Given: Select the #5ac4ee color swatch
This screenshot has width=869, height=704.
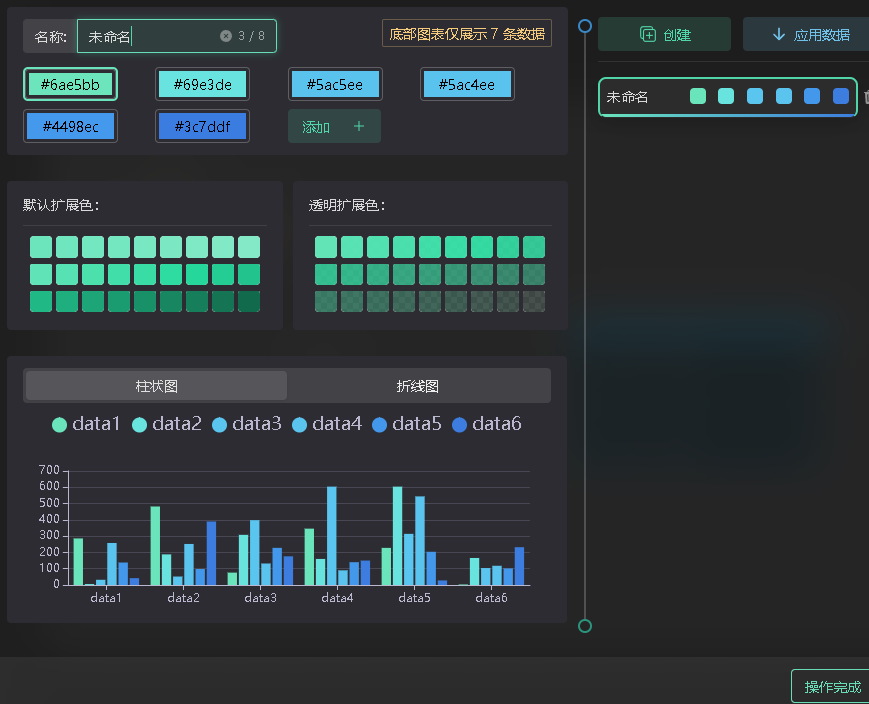Looking at the screenshot, I should click(x=467, y=85).
